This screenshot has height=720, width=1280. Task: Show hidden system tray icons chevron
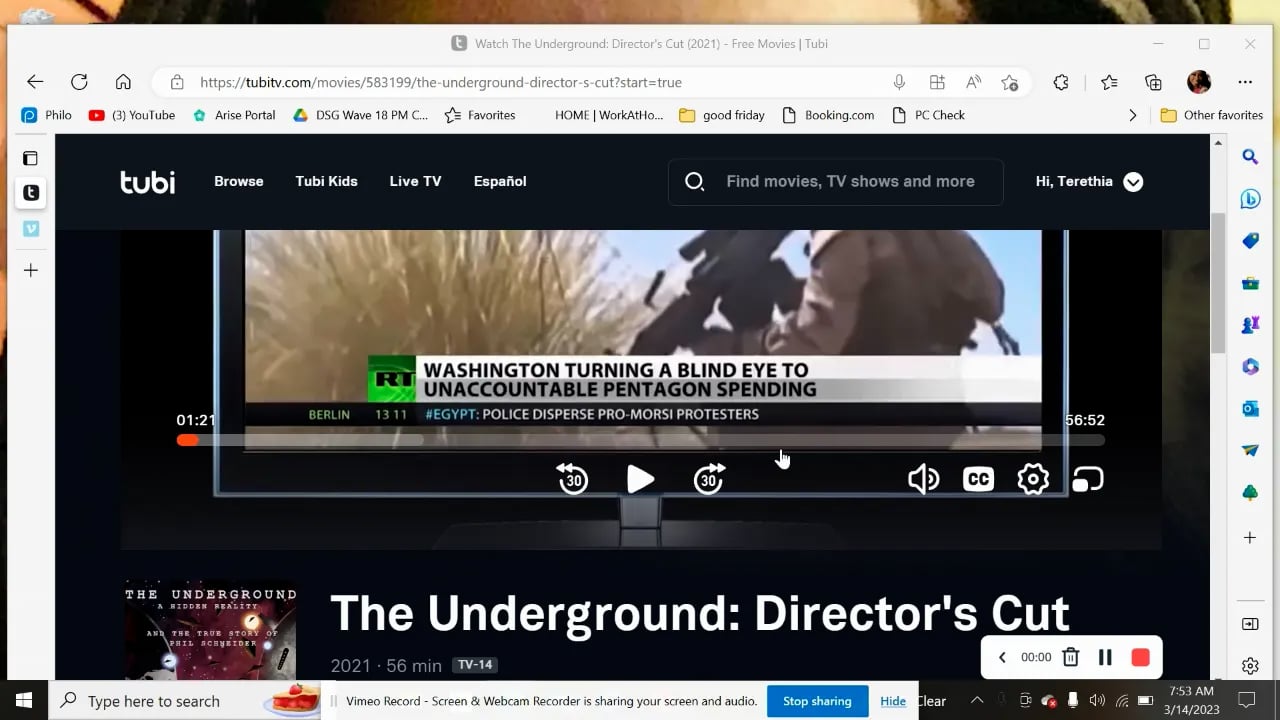click(x=977, y=700)
